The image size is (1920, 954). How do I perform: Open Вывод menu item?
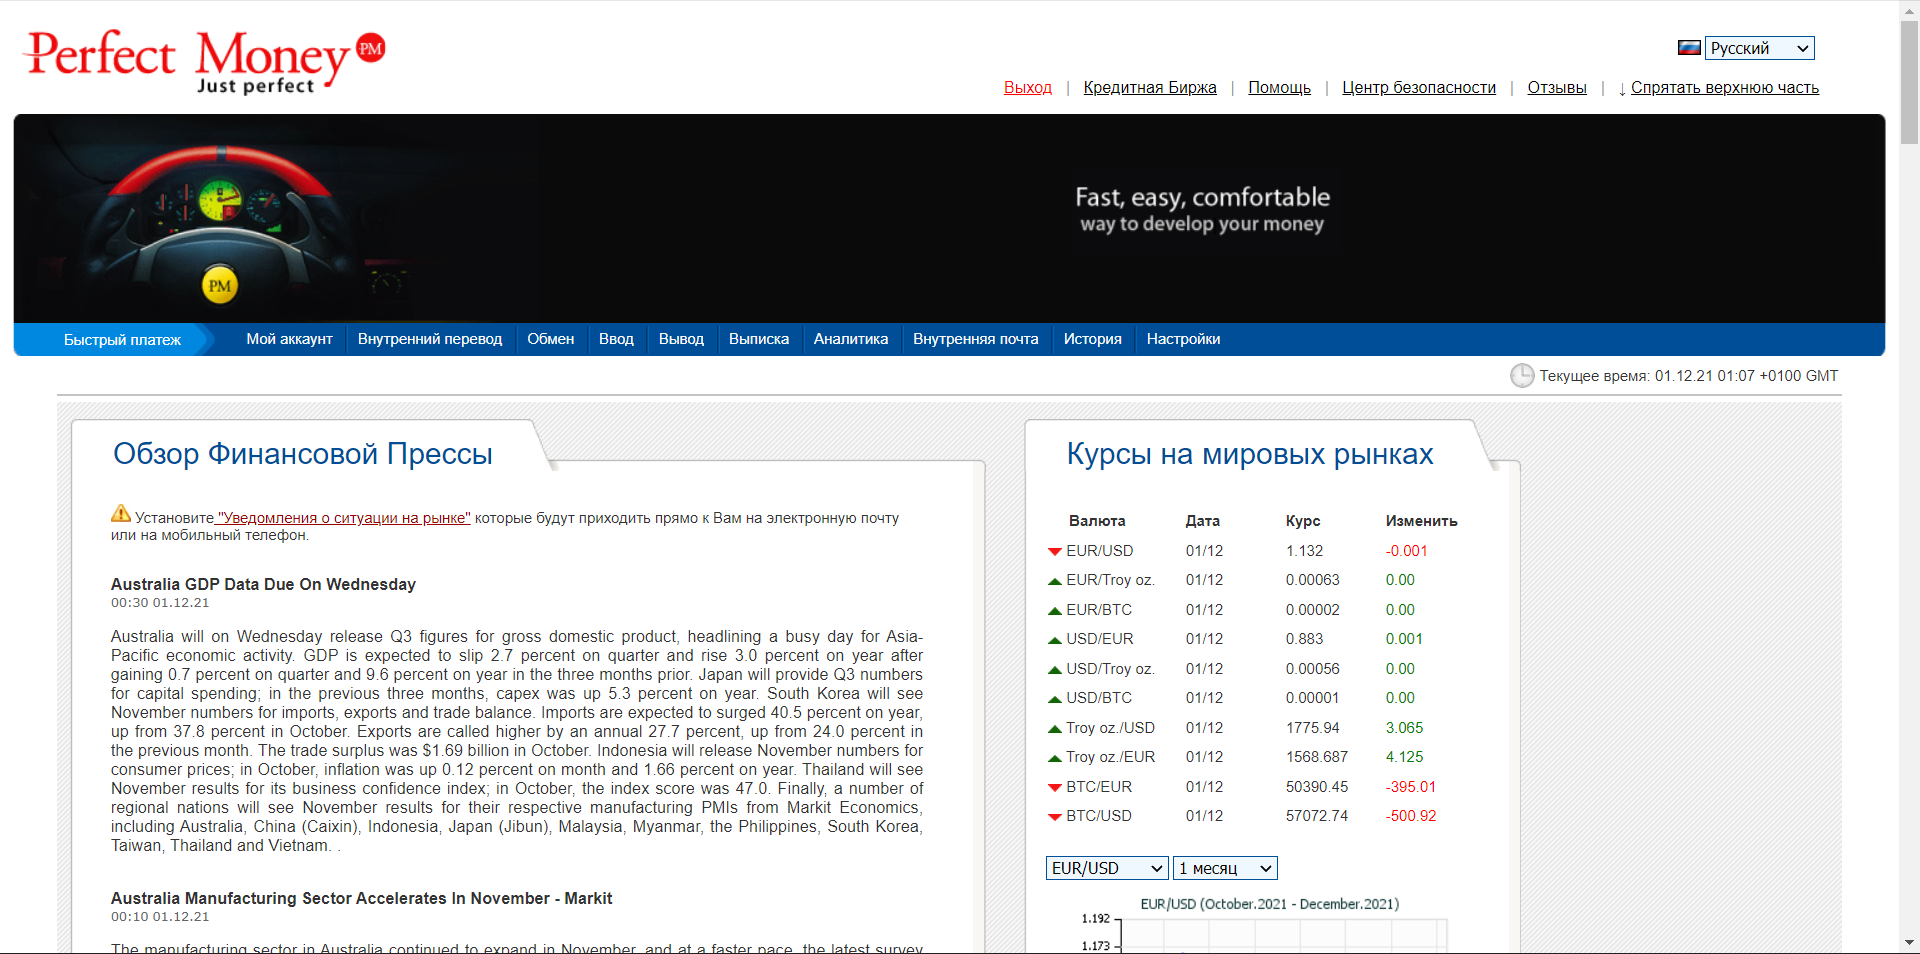point(681,339)
